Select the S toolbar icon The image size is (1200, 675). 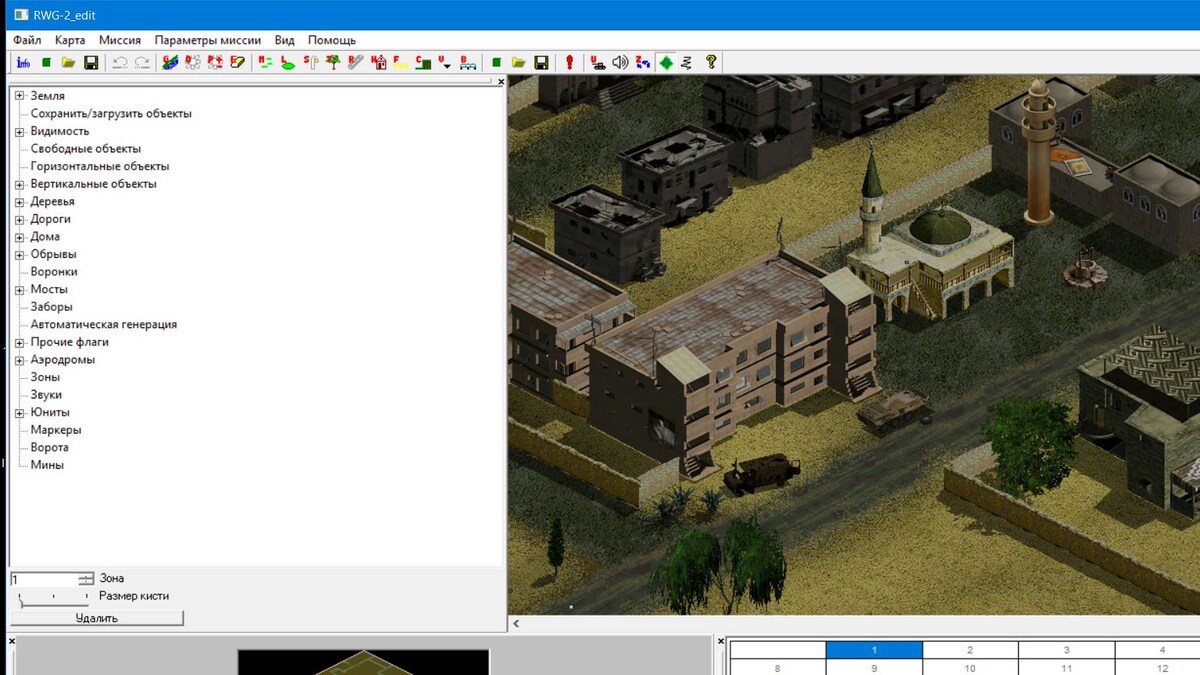[310, 62]
